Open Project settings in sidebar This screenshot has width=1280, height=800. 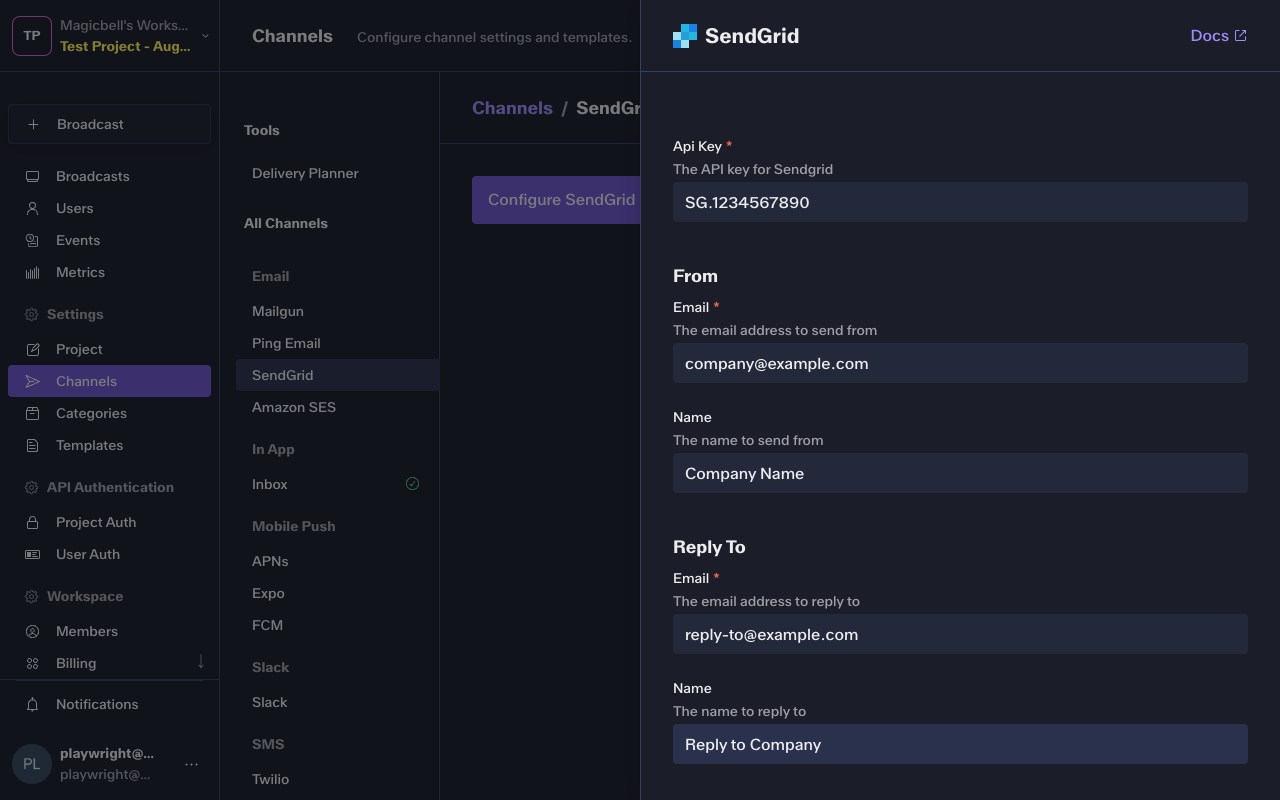coord(110,349)
